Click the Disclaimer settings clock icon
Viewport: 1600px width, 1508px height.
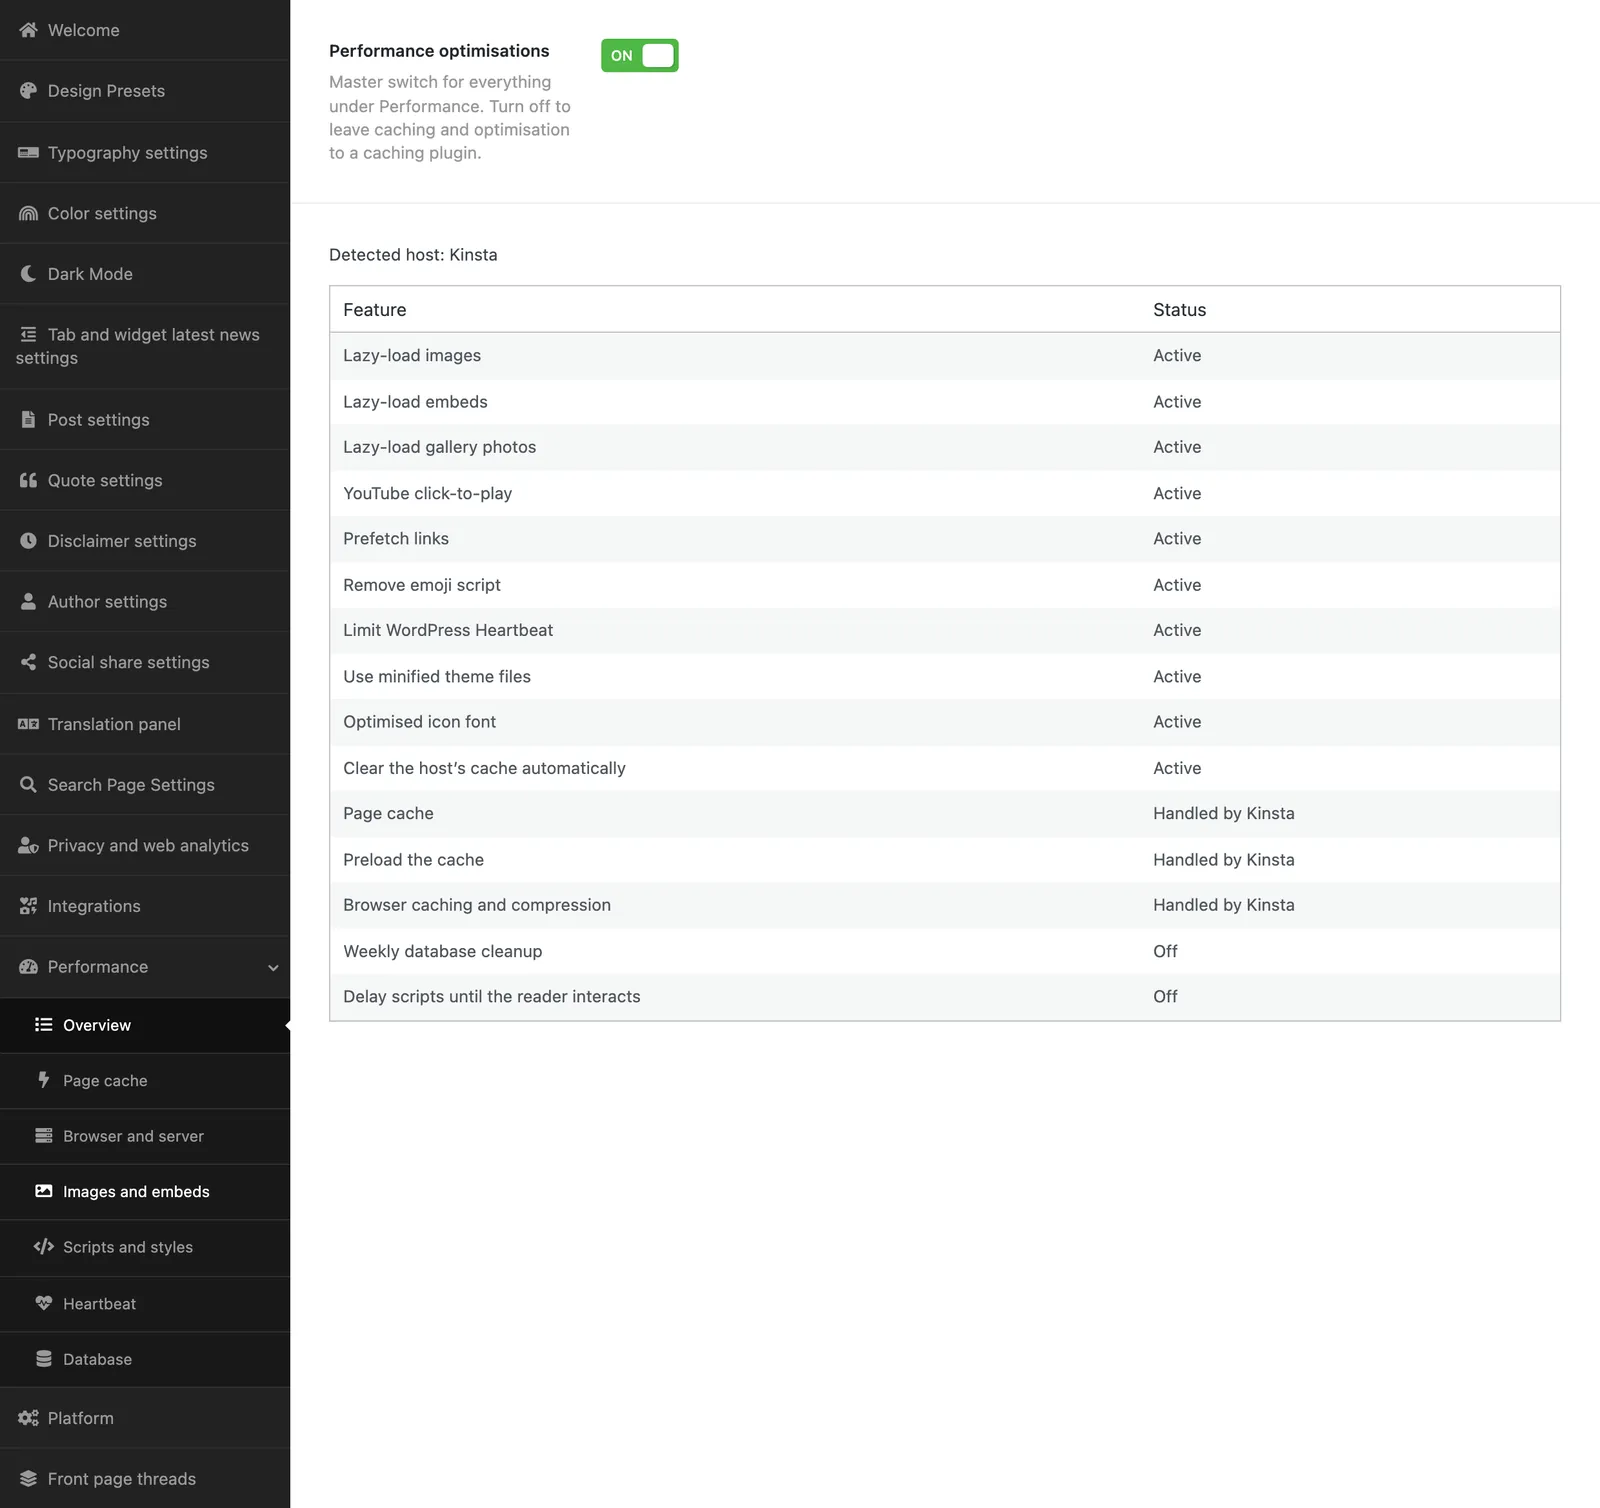(28, 541)
